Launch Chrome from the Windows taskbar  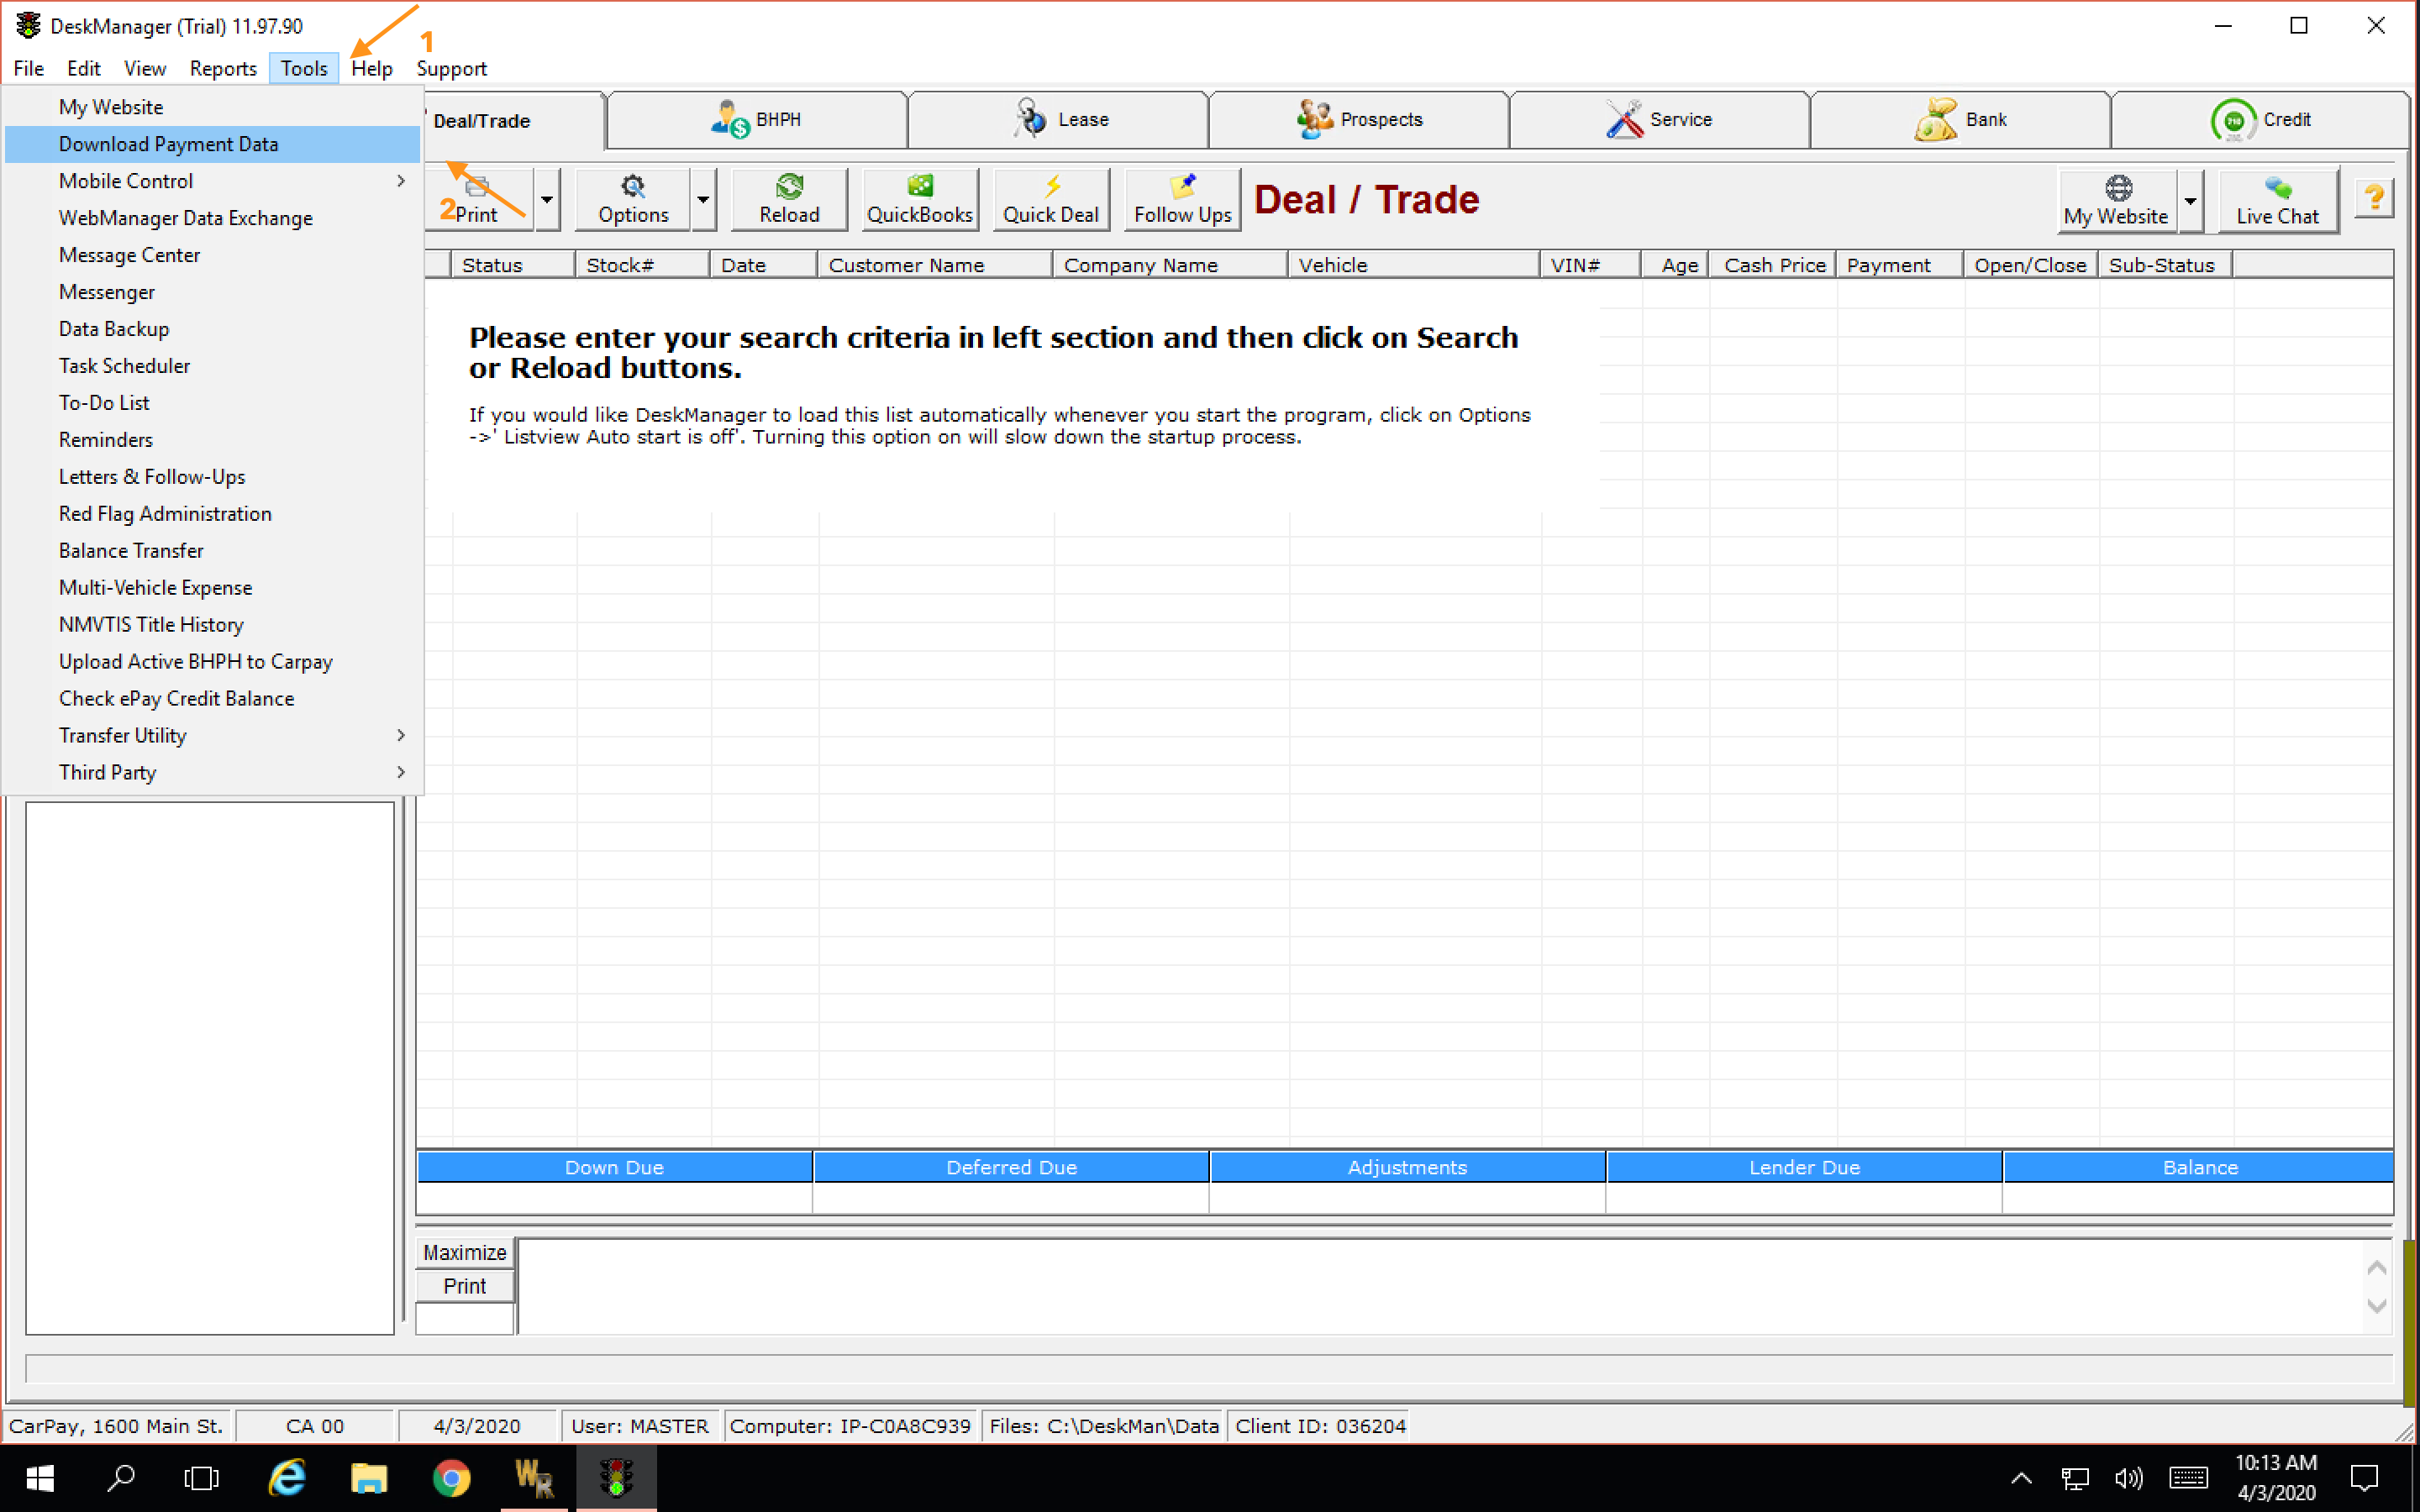point(451,1478)
